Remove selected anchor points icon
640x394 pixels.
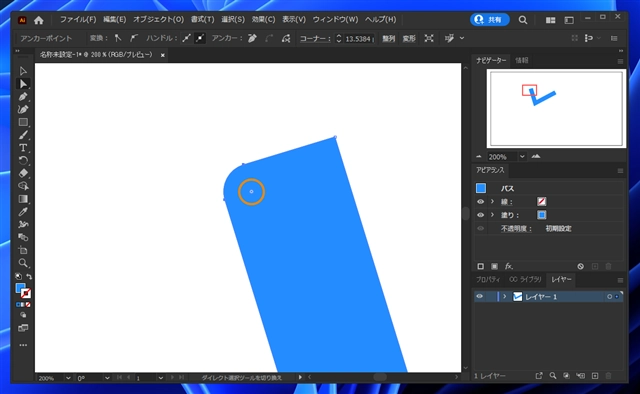click(x=252, y=38)
